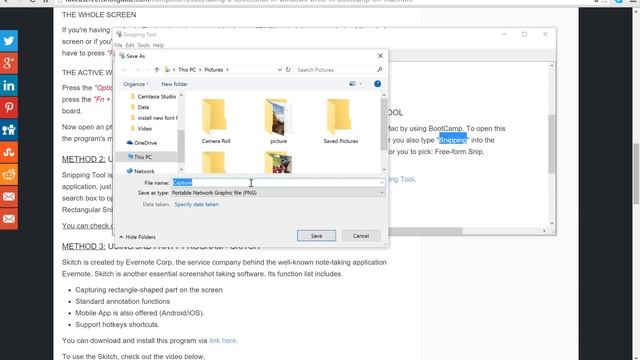Open the Camera Roll folder

click(216, 122)
